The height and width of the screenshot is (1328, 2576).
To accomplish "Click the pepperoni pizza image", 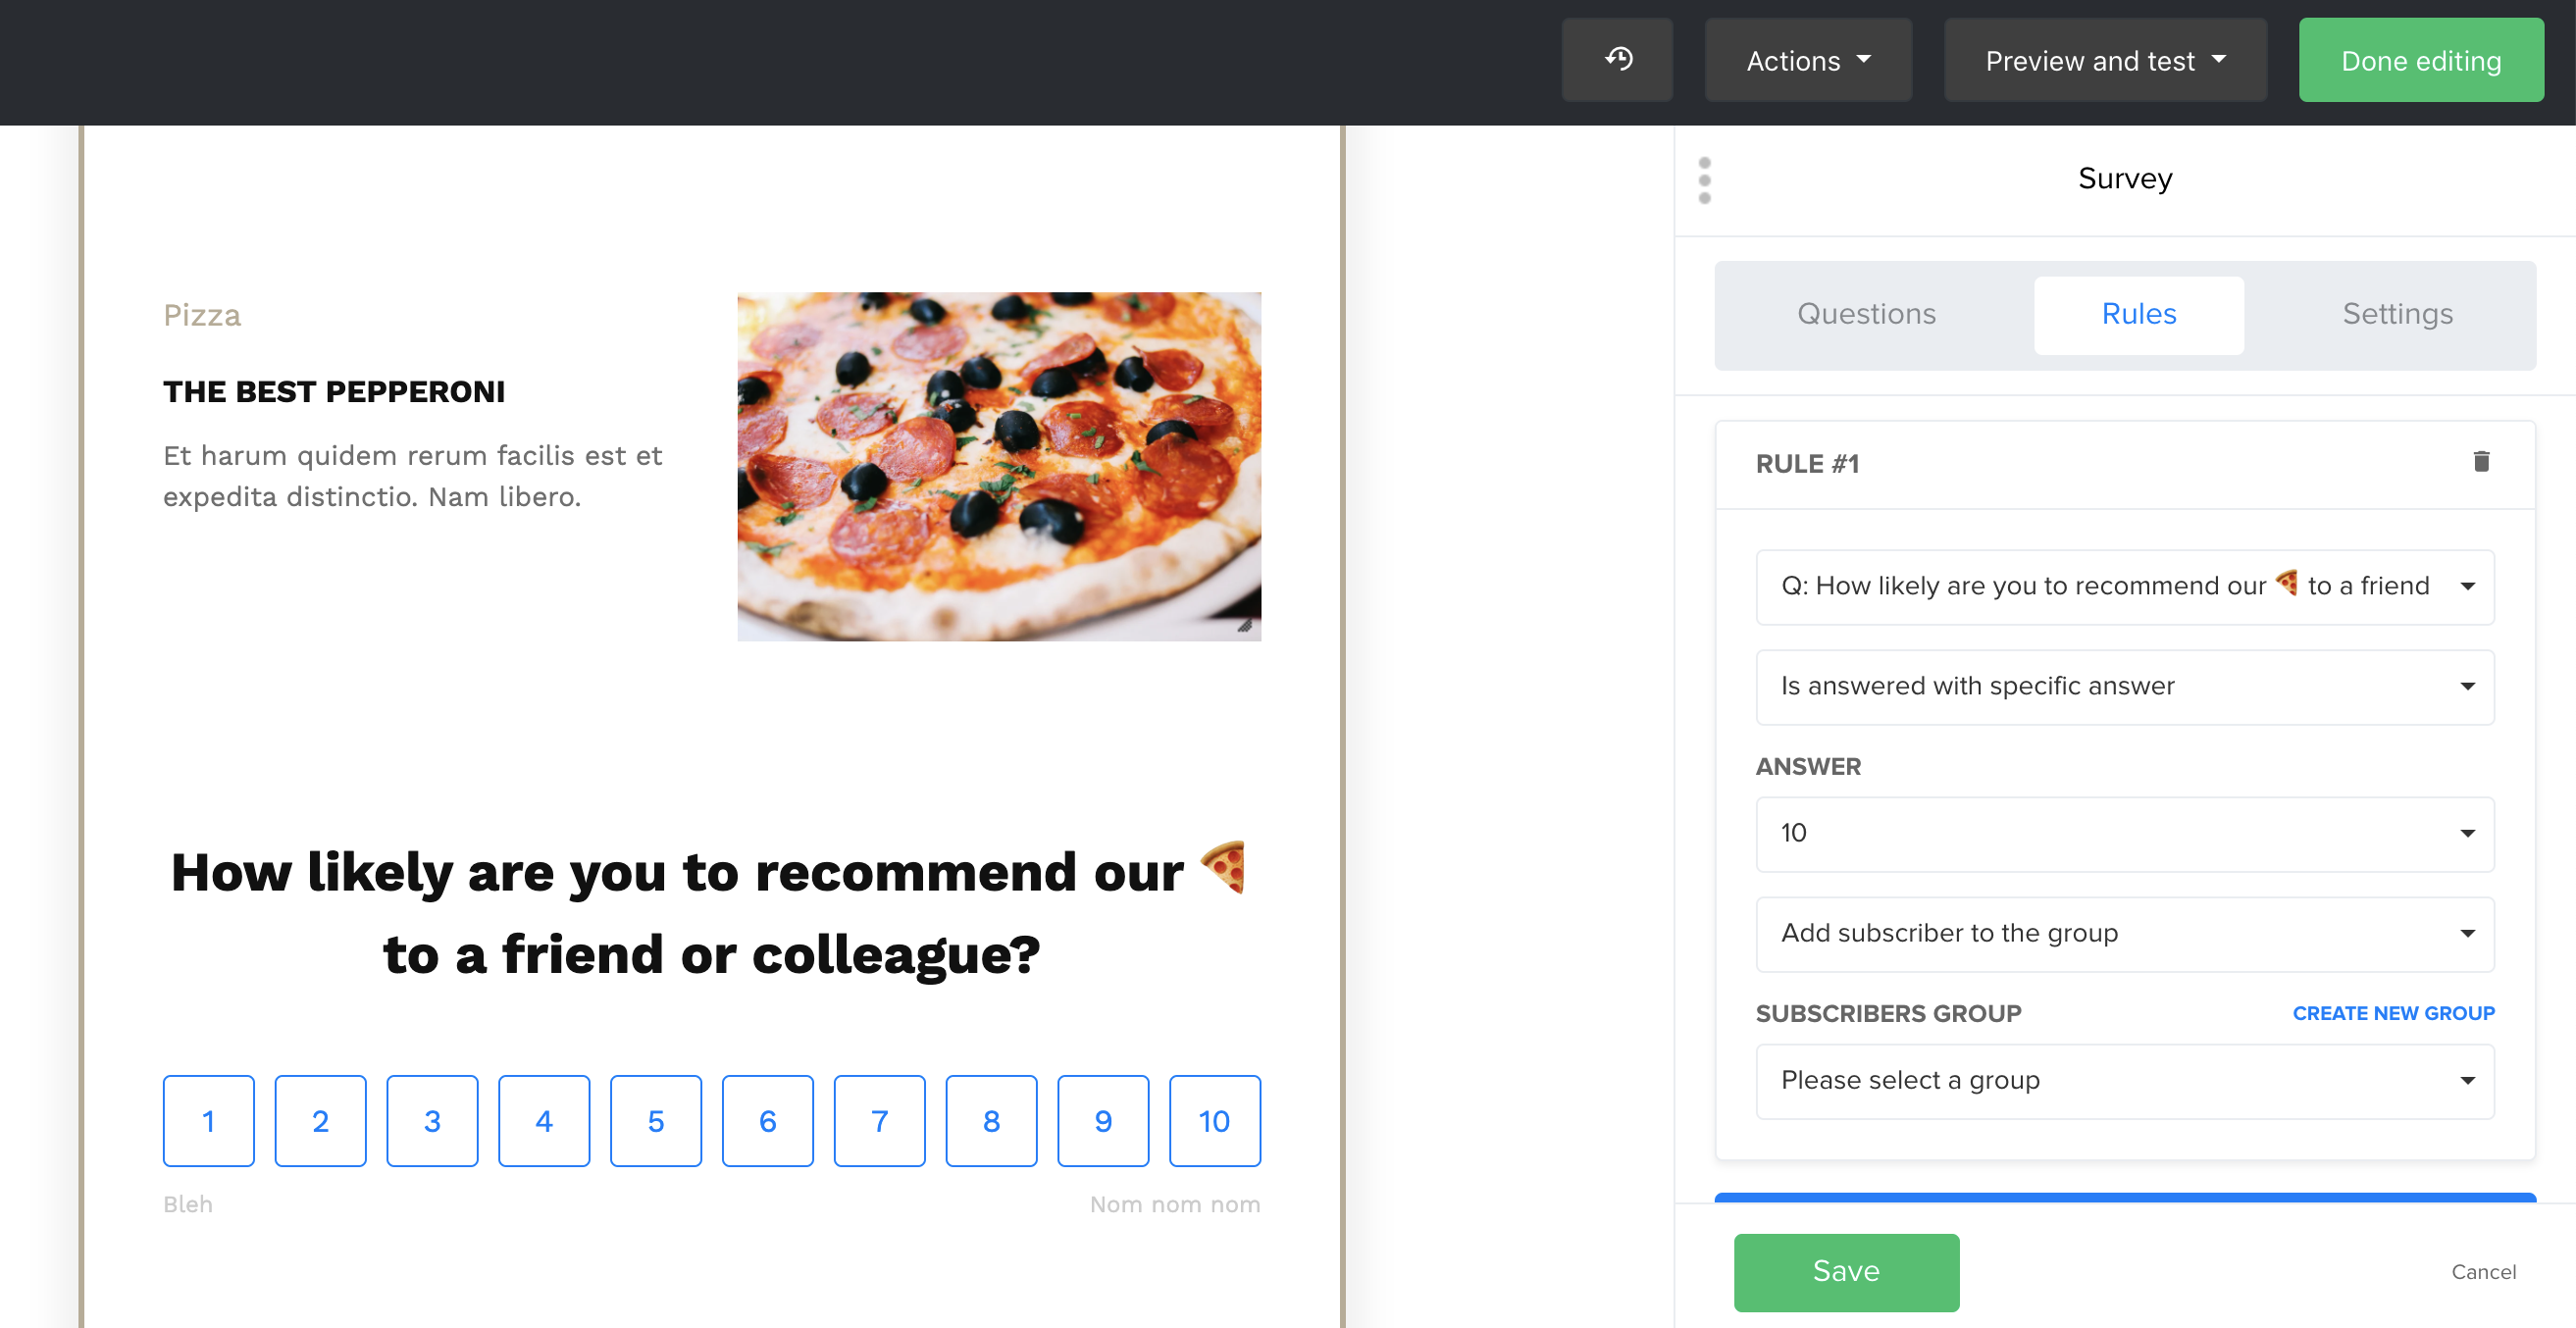I will [x=998, y=466].
